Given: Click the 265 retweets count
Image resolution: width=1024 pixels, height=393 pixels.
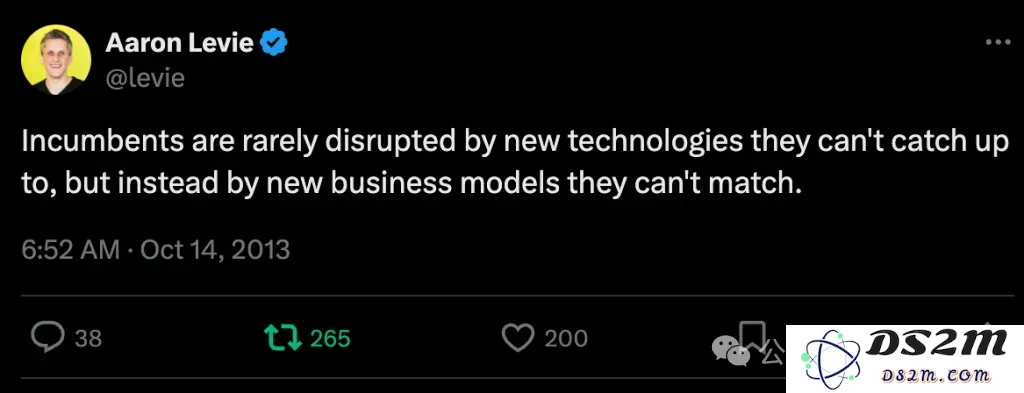Looking at the screenshot, I should [x=330, y=338].
